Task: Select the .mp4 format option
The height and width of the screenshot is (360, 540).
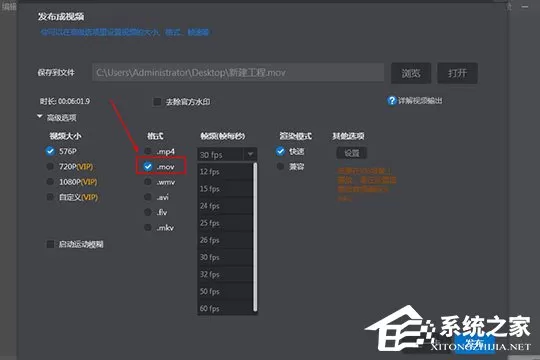Action: click(x=148, y=151)
